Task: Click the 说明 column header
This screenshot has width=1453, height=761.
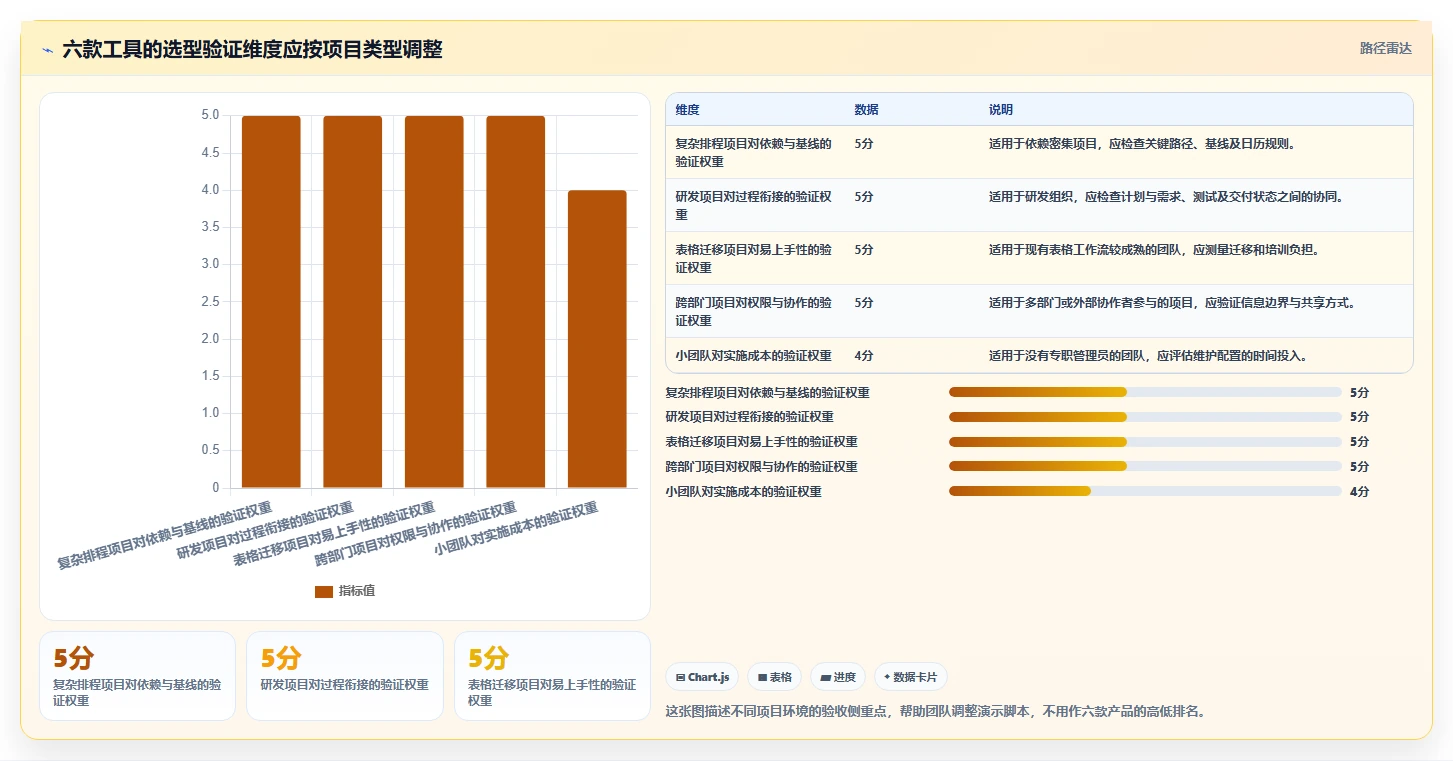Action: [x=1001, y=109]
